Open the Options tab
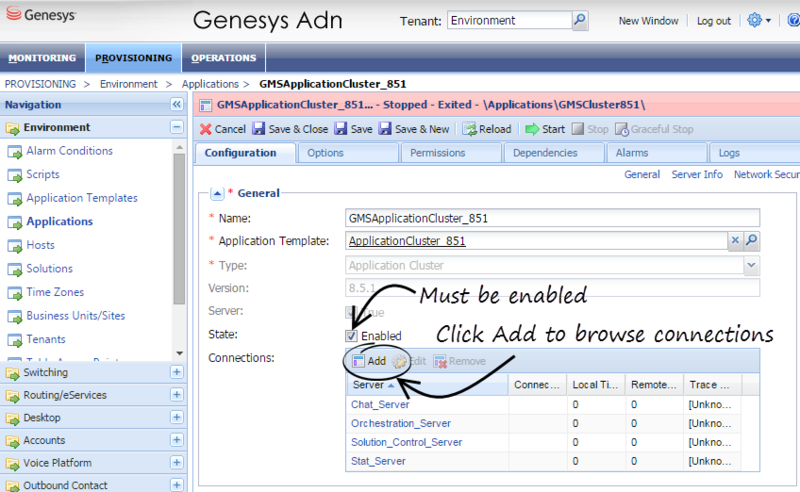 point(347,153)
